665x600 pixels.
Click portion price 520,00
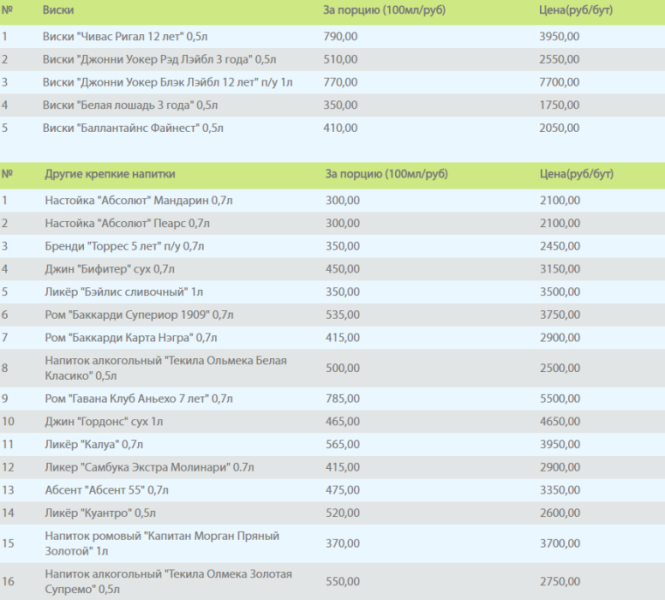pos(343,513)
